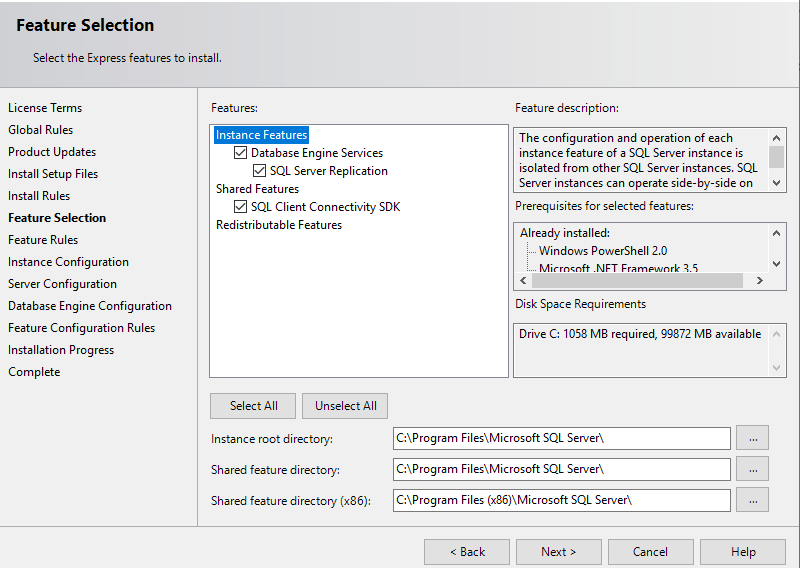800x568 pixels.
Task: Select the Shared Features tree node
Action: click(257, 189)
